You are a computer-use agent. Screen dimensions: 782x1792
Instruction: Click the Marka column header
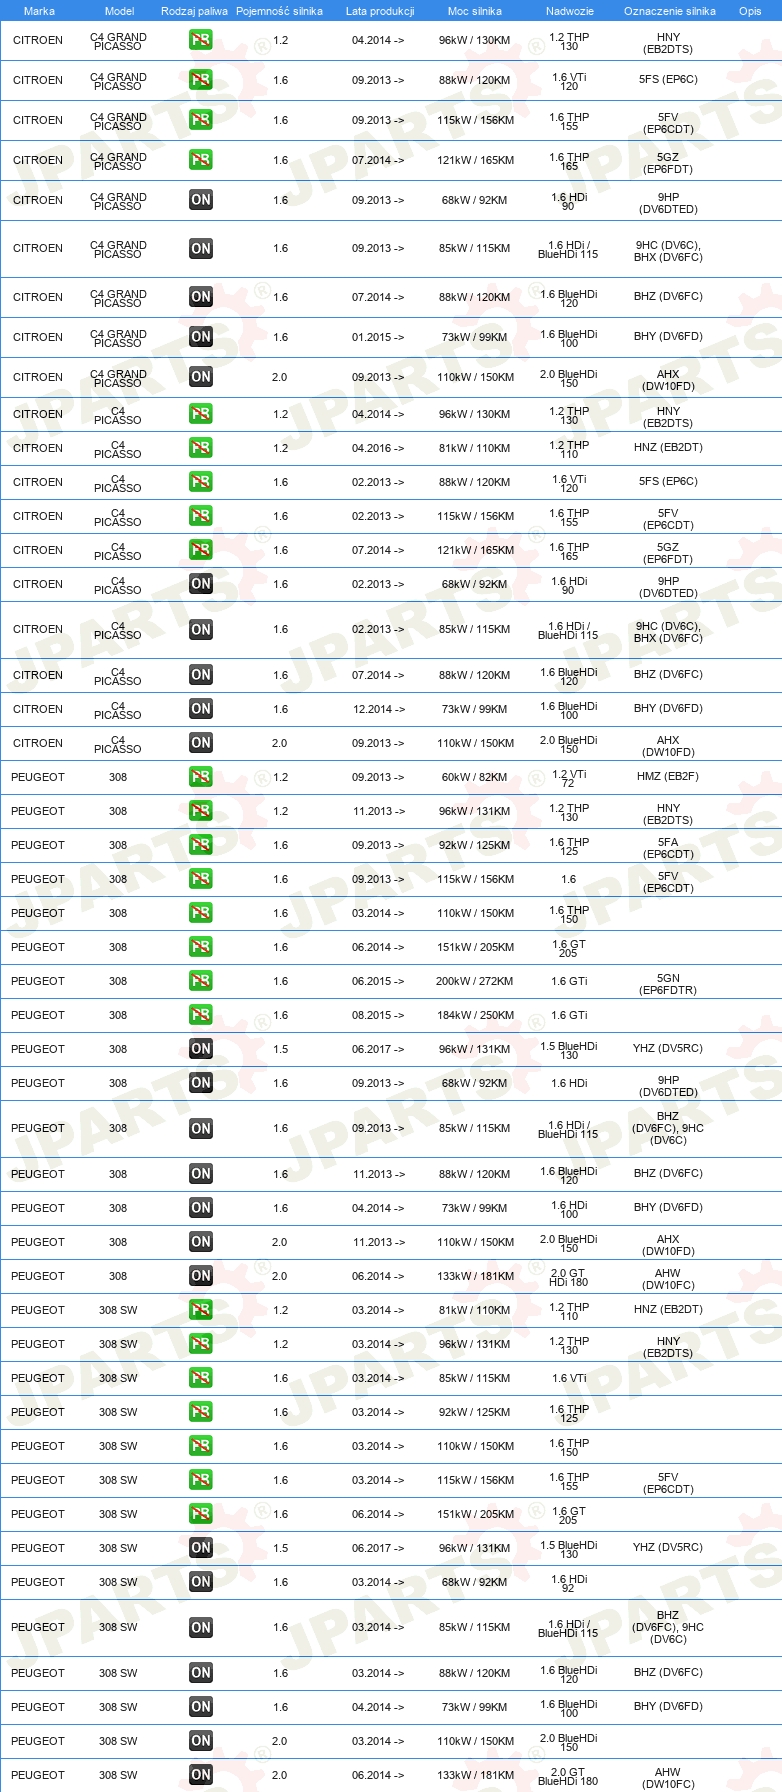pyautogui.click(x=39, y=11)
